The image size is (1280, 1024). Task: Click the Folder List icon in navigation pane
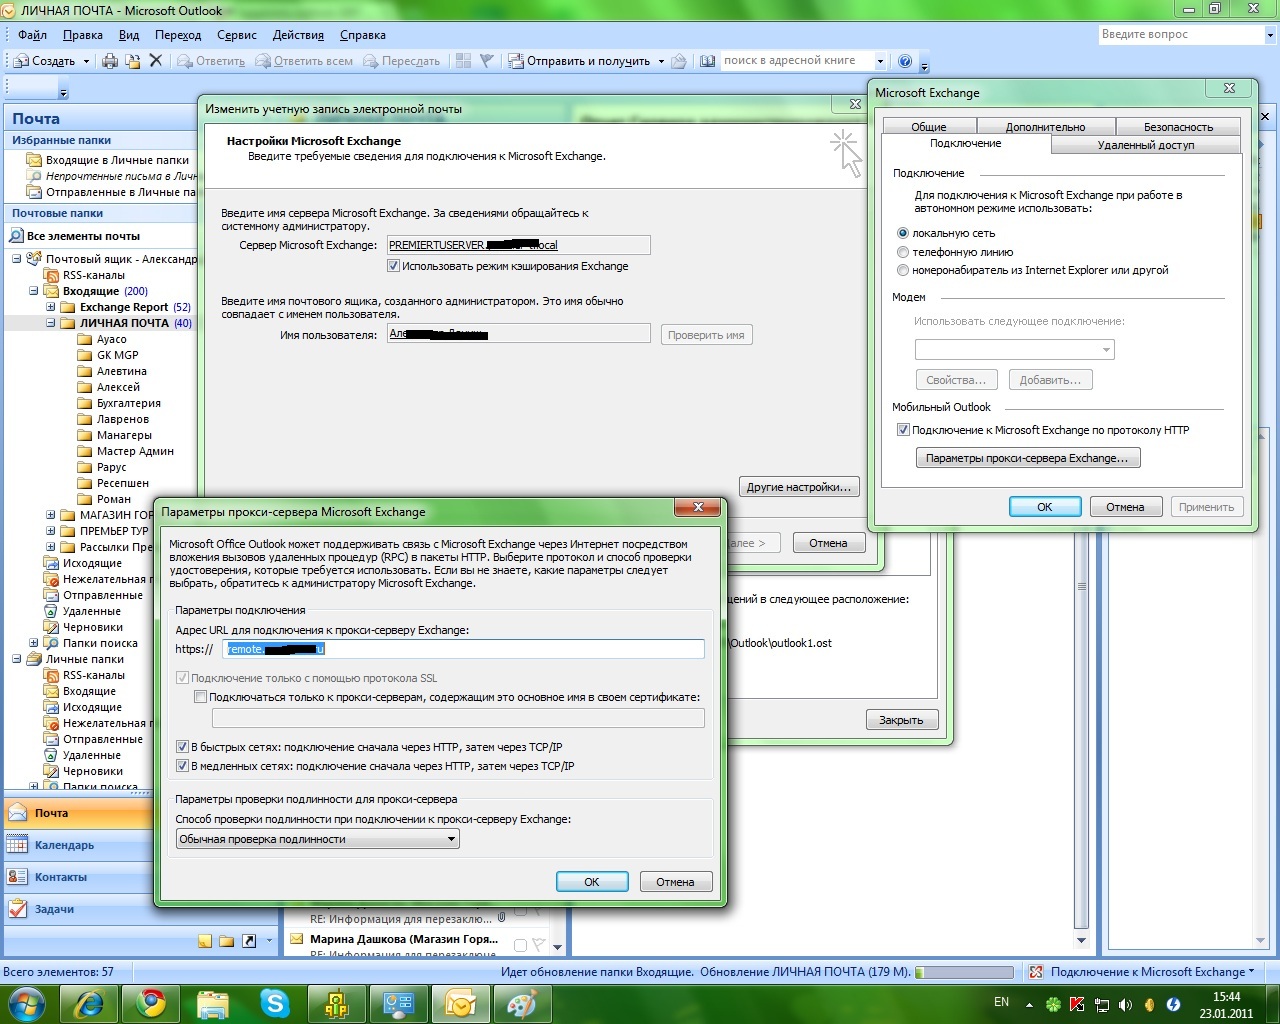pos(227,941)
